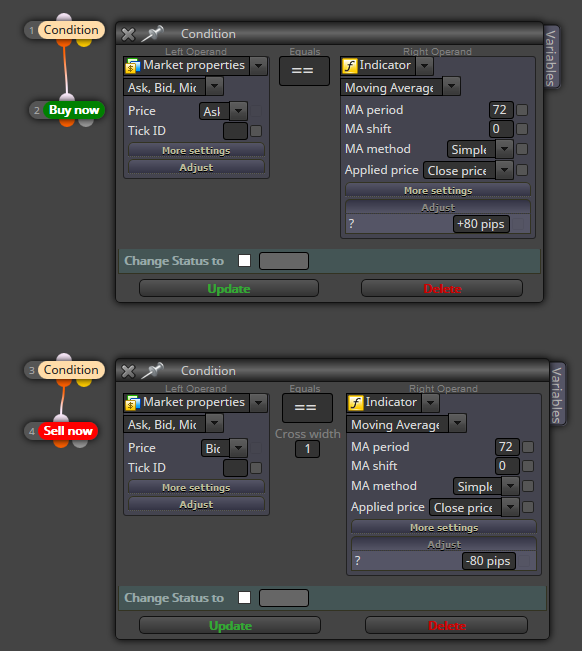The image size is (582, 651).
Task: Open Applied price dropdown in lower panel
Action: click(x=511, y=507)
